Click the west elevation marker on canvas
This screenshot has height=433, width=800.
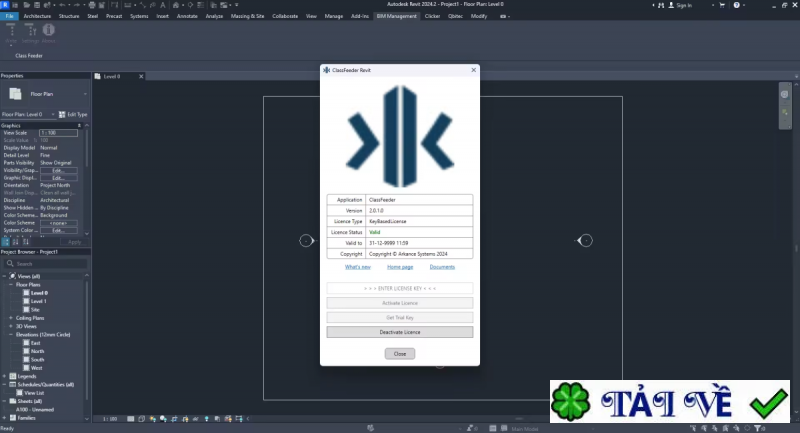(x=307, y=240)
